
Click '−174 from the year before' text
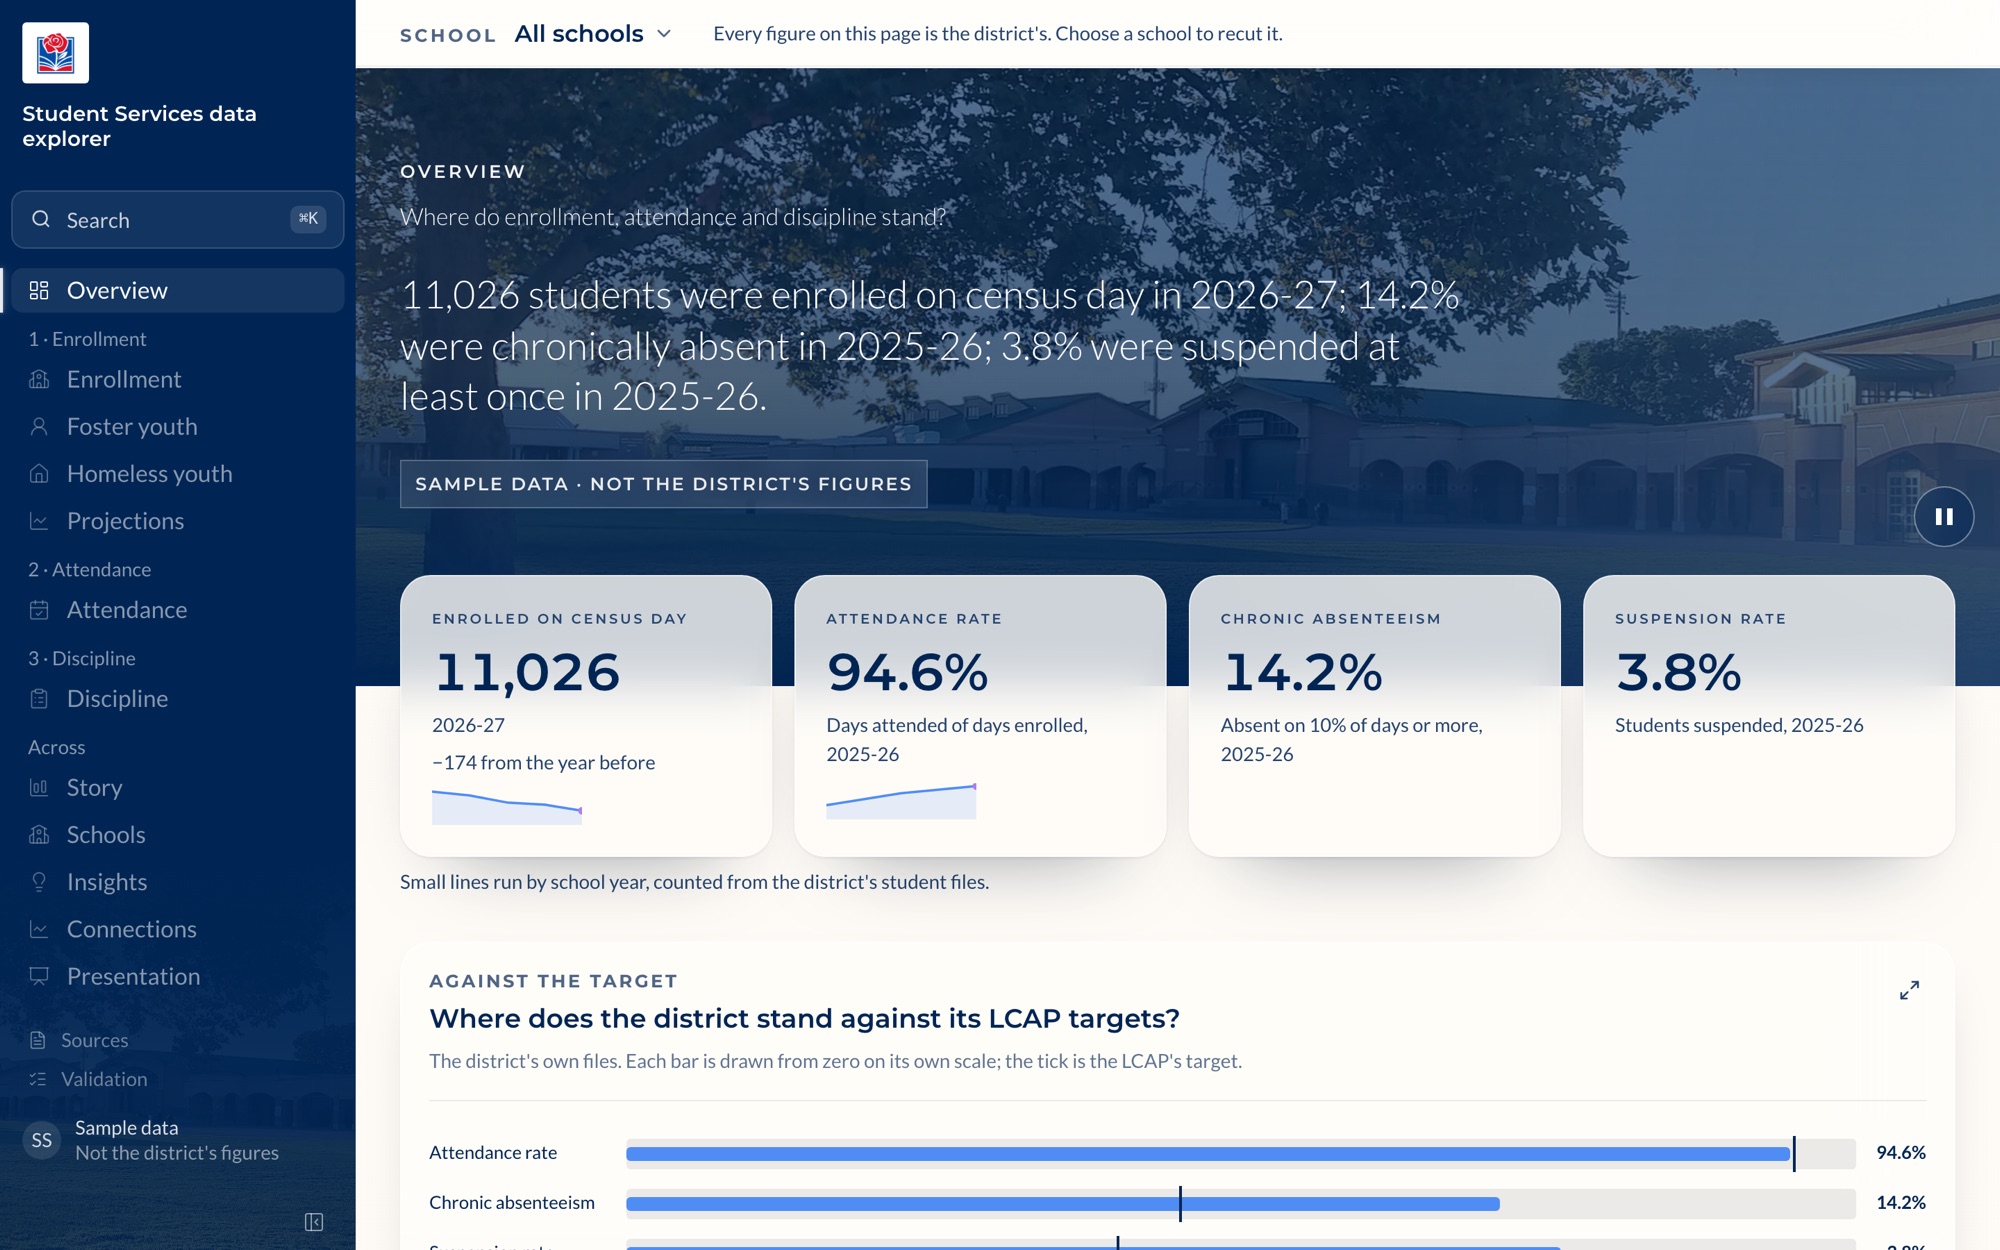point(543,762)
